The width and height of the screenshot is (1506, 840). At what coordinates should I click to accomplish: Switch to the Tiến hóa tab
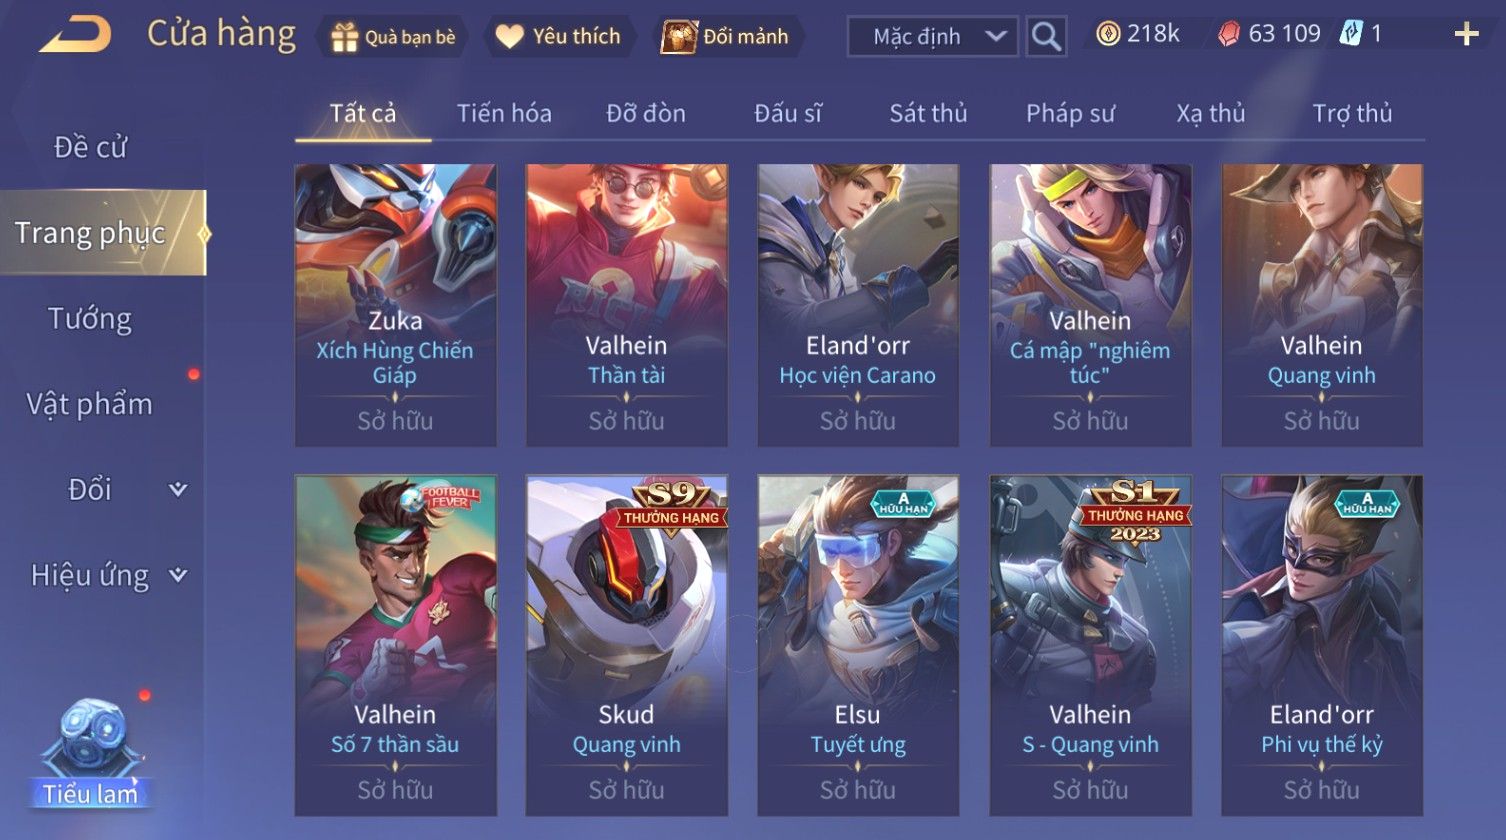coord(504,113)
